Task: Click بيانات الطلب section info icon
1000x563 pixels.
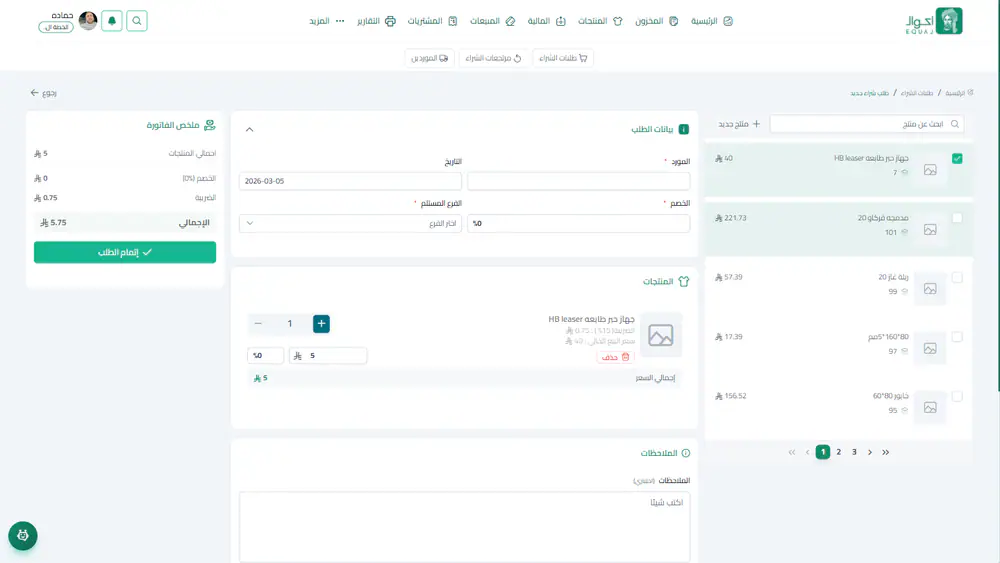Action: click(684, 129)
